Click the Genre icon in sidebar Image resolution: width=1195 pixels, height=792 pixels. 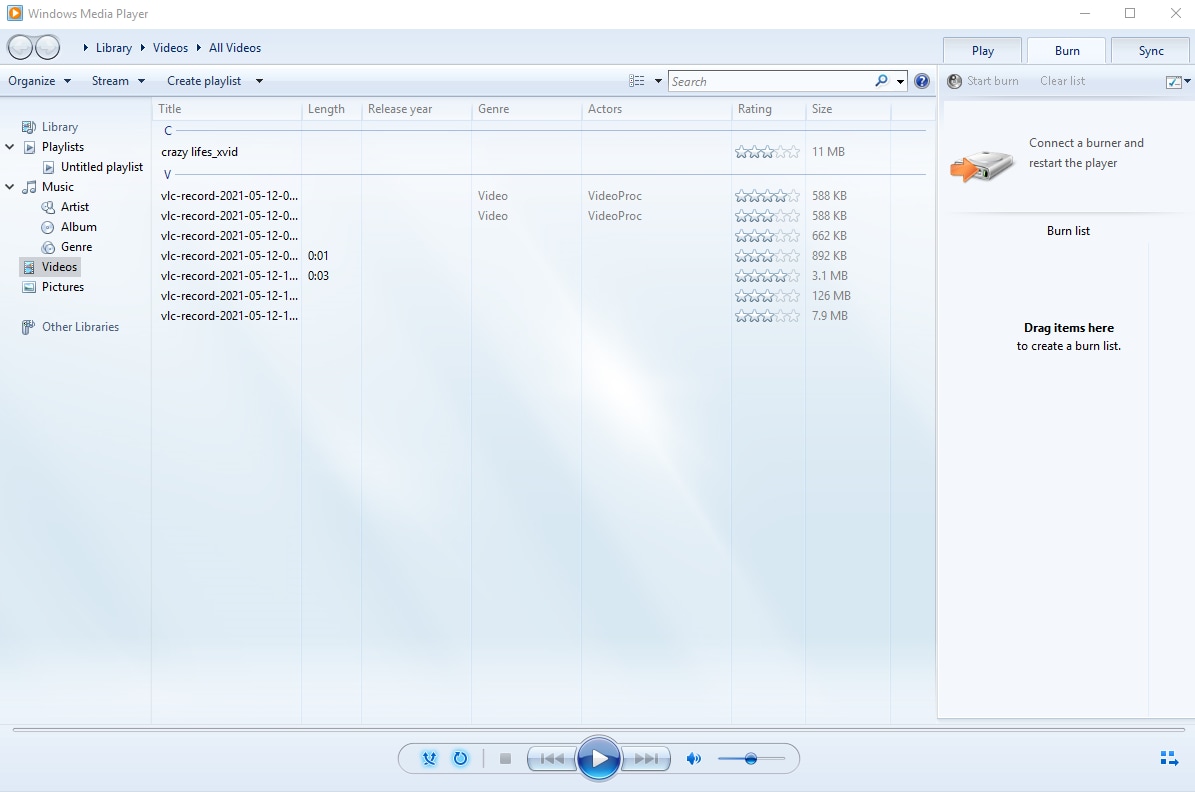click(48, 247)
